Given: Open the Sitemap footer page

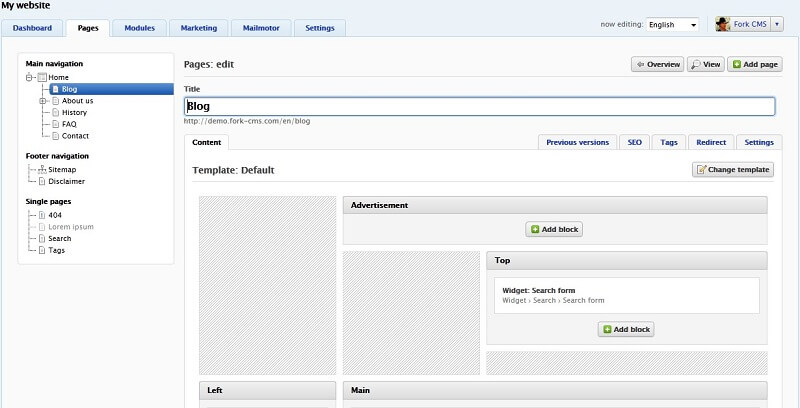Looking at the screenshot, I should tap(62, 170).
